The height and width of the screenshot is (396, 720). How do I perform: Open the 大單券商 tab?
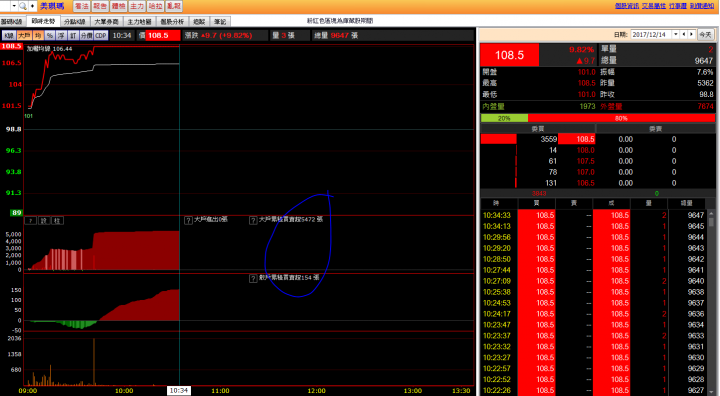tap(106, 22)
